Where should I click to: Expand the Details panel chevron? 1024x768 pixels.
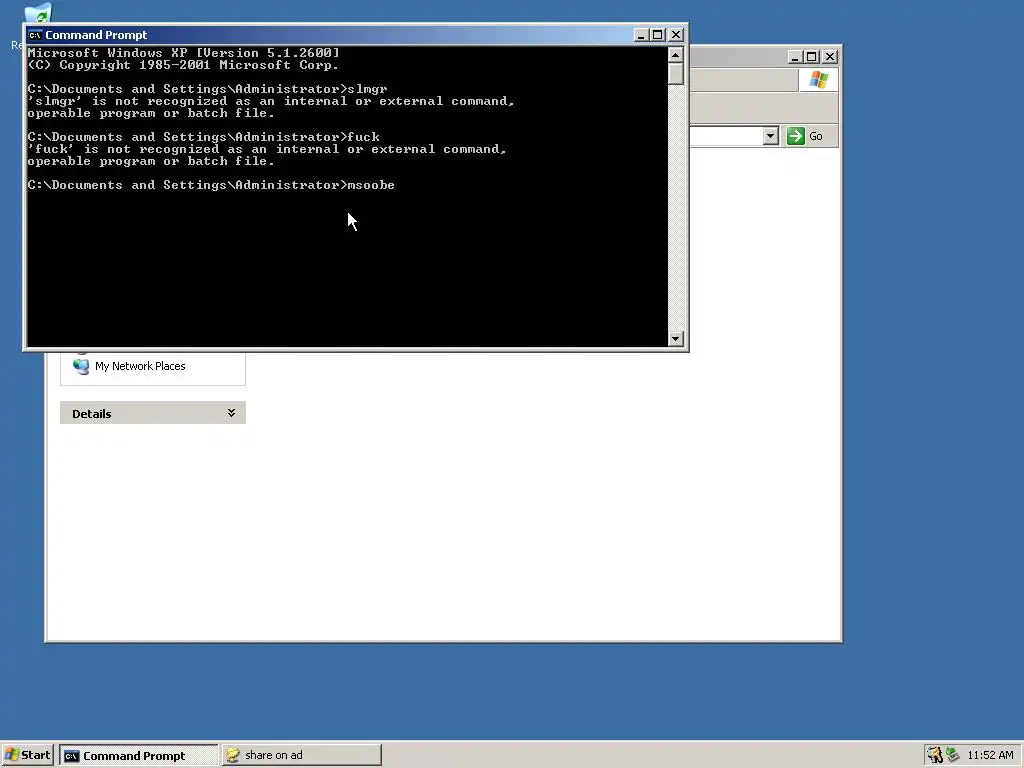pyautogui.click(x=231, y=413)
